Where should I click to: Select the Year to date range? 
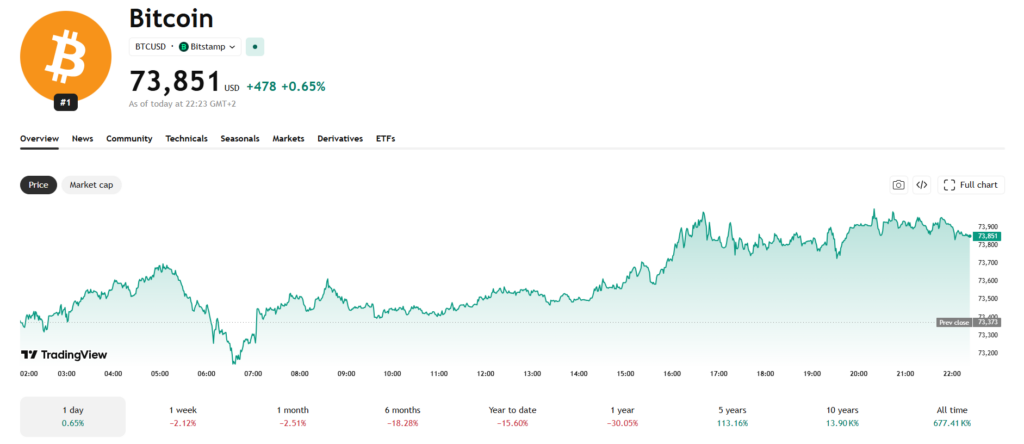pyautogui.click(x=512, y=417)
